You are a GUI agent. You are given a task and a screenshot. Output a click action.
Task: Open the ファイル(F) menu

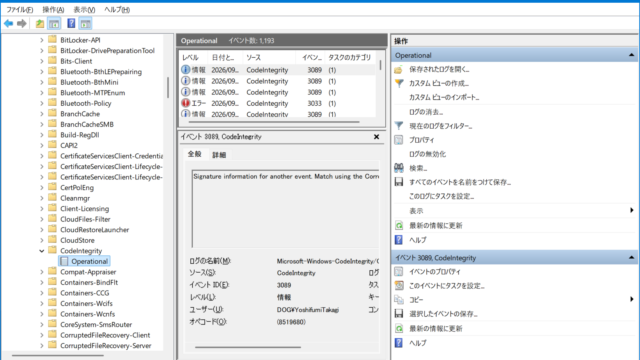pos(20,9)
